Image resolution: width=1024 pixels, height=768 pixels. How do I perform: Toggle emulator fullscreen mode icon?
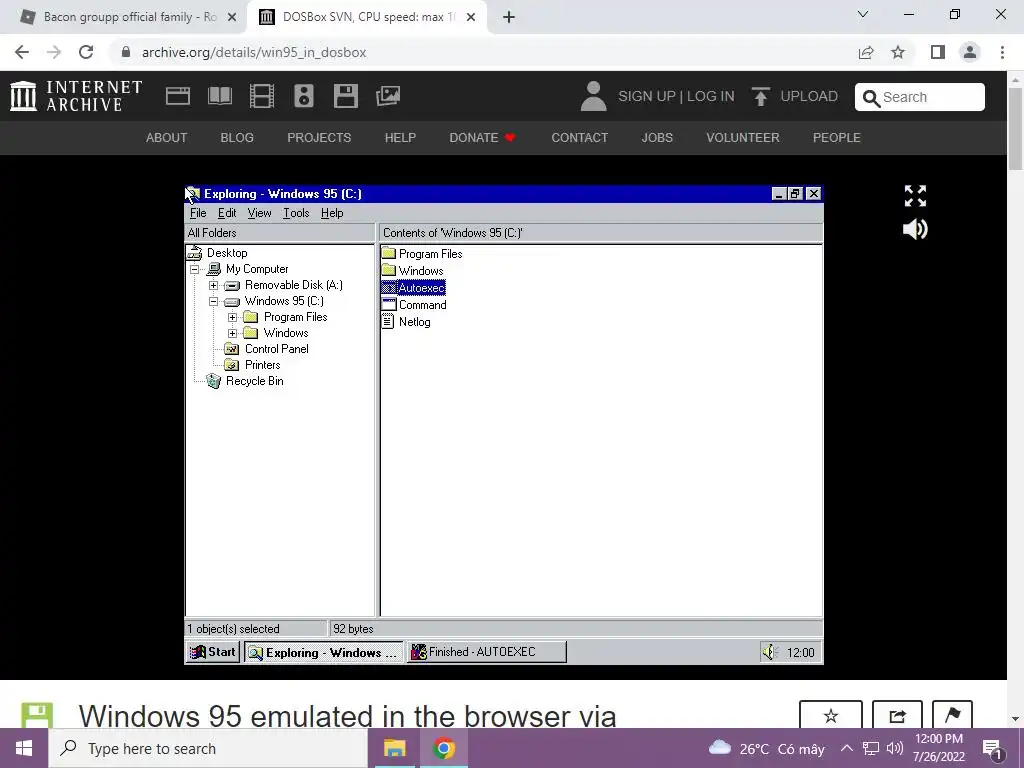(x=915, y=195)
